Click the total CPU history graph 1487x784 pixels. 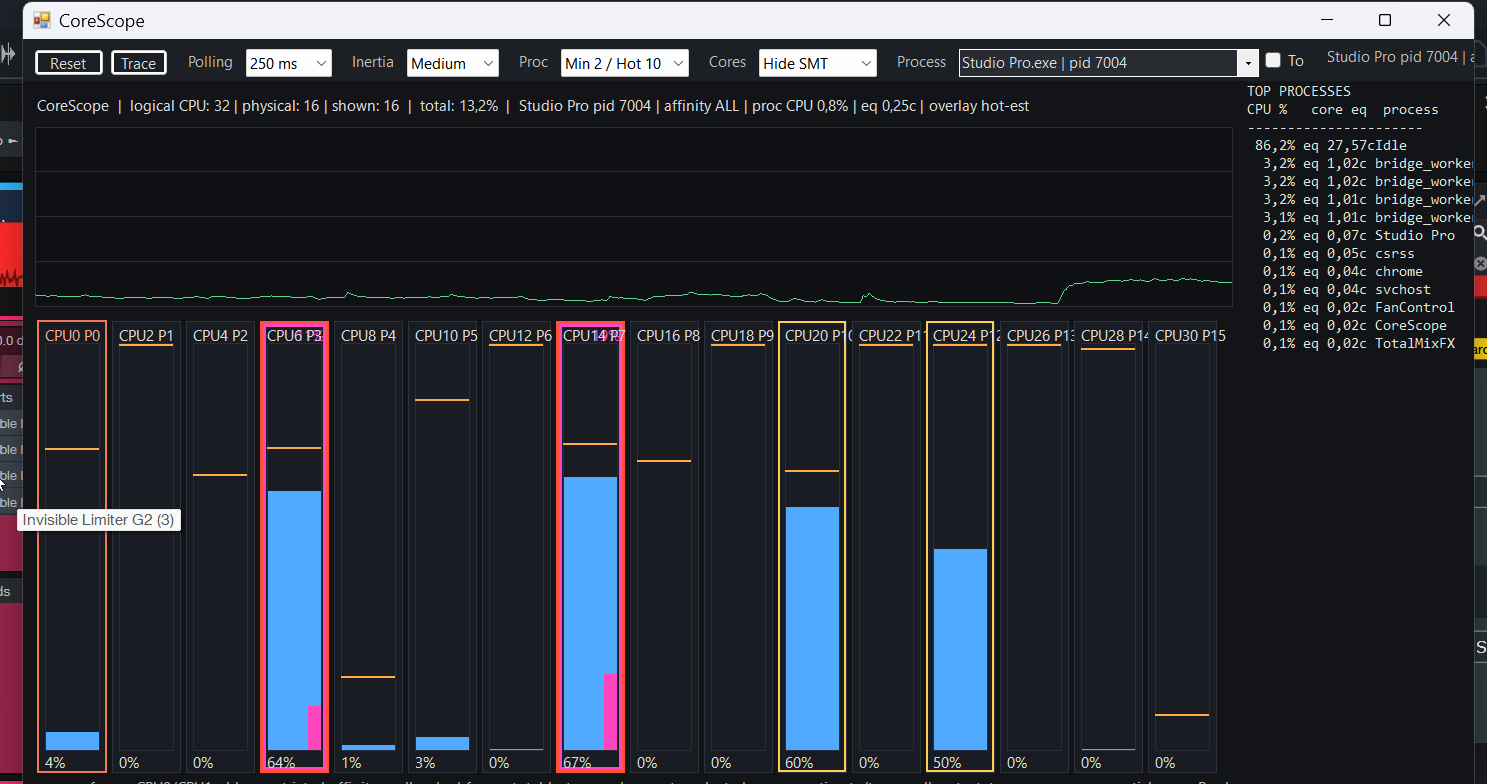click(634, 216)
